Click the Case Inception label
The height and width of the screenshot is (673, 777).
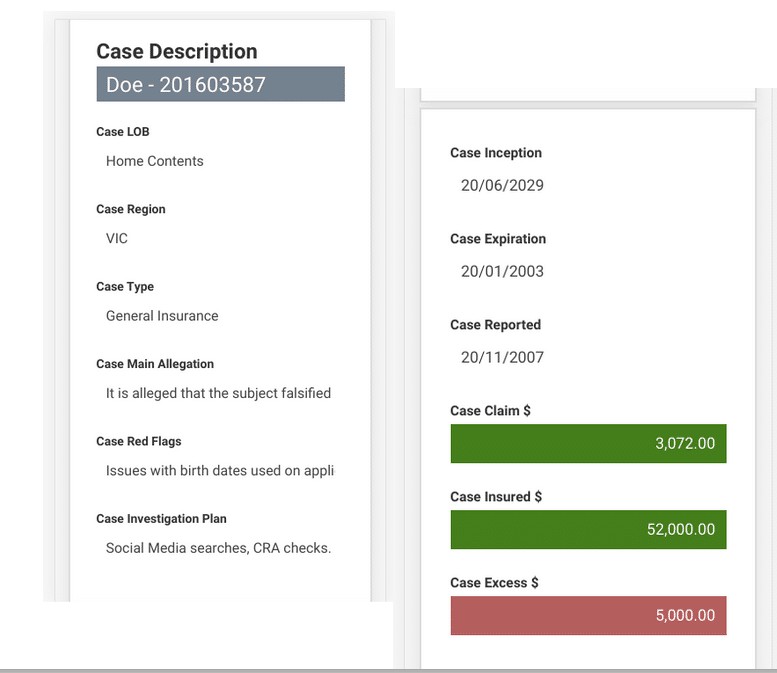[496, 153]
